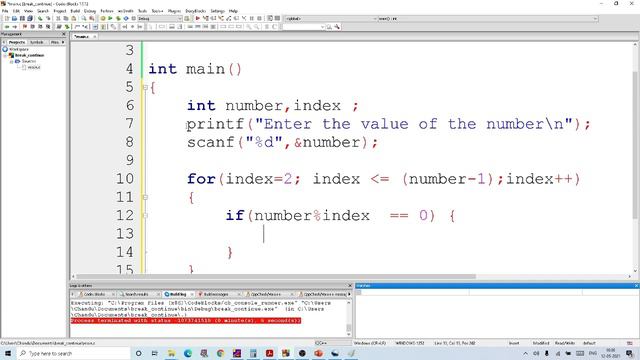Click the red Debug/Continue arrow icon
Screen dimensions: 640x360
tap(198, 18)
